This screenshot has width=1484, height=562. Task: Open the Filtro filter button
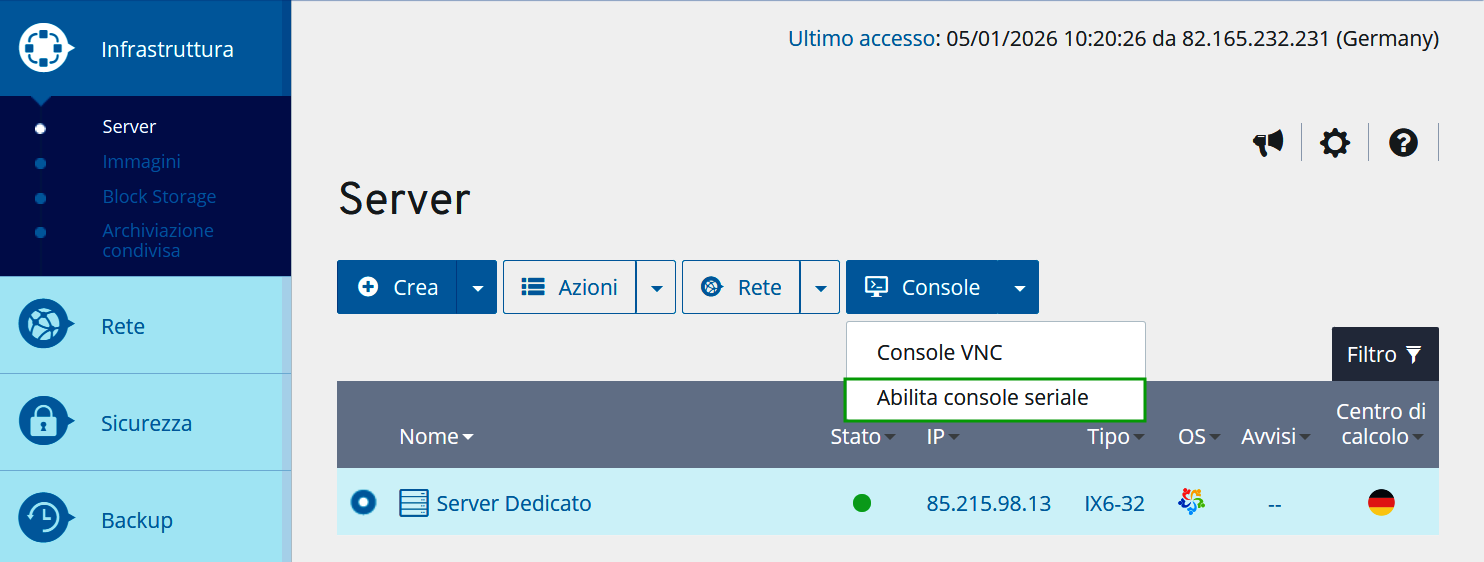pyautogui.click(x=1384, y=354)
